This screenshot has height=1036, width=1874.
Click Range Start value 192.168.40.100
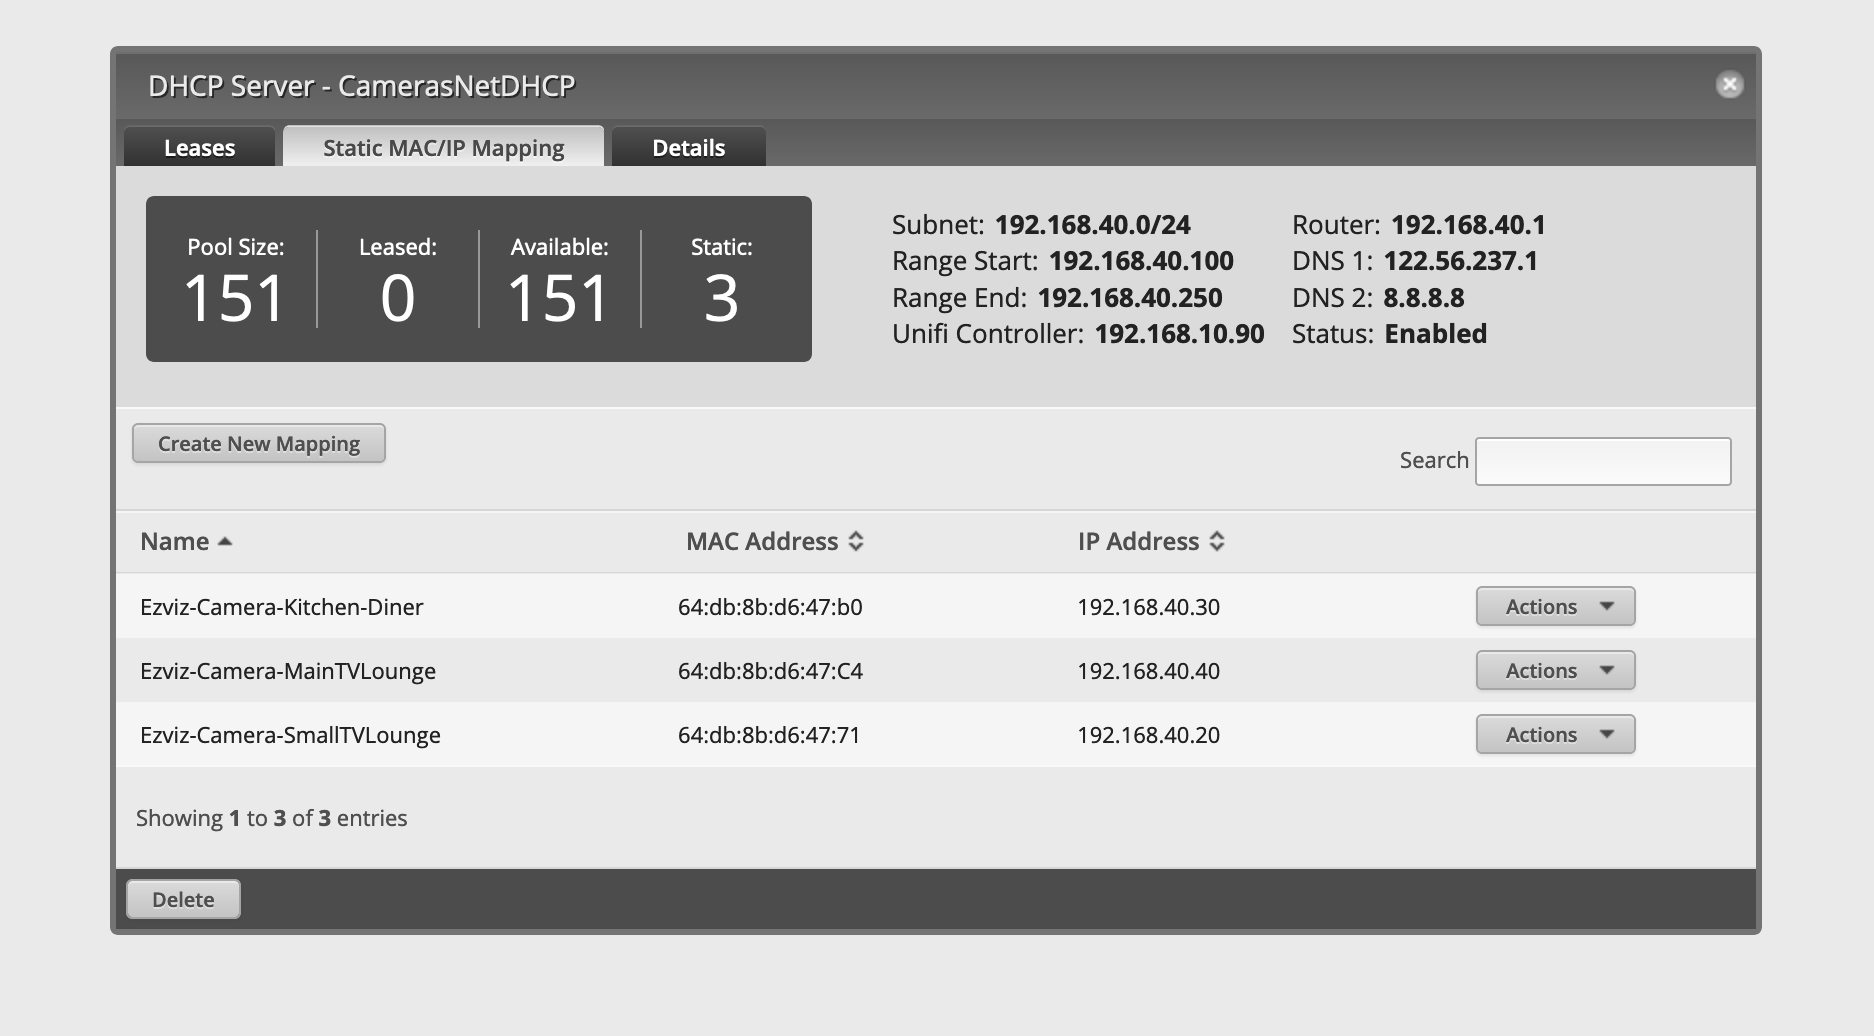[1141, 261]
